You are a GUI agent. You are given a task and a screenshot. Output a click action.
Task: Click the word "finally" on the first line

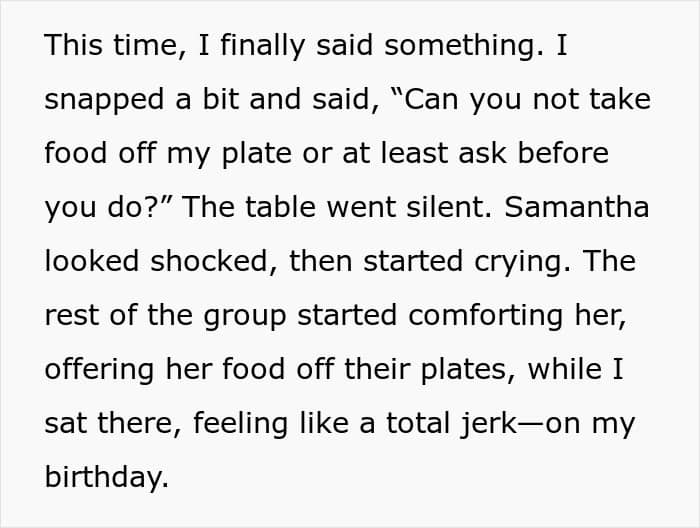coord(263,47)
